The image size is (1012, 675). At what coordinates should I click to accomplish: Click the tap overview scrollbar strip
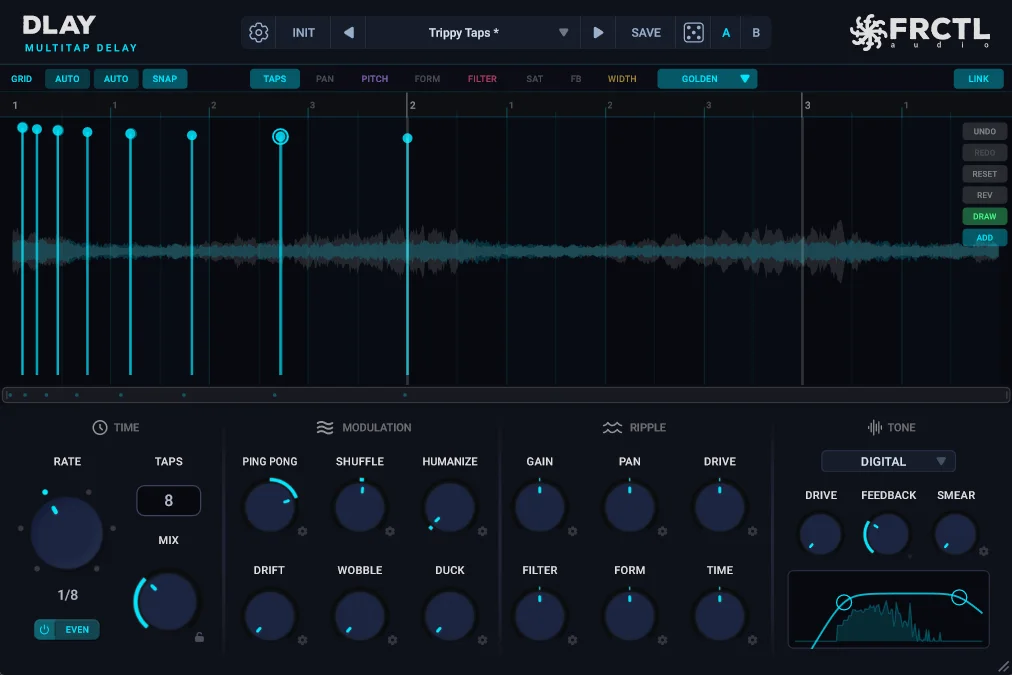pos(506,395)
